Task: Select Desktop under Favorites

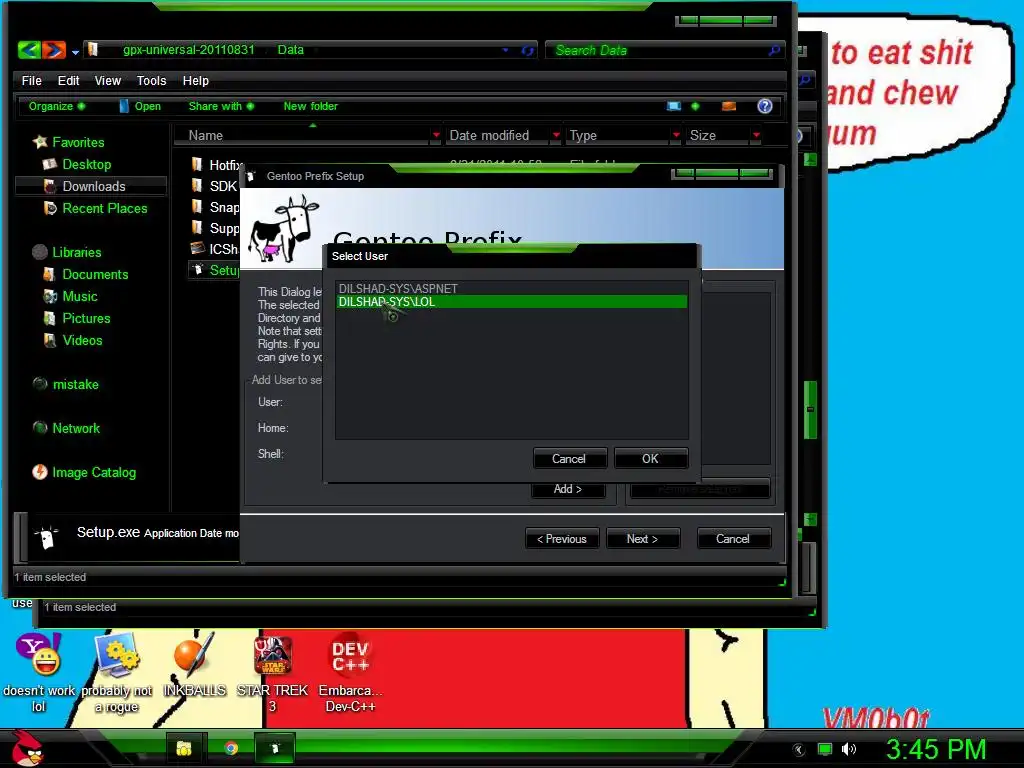Action: coord(87,165)
